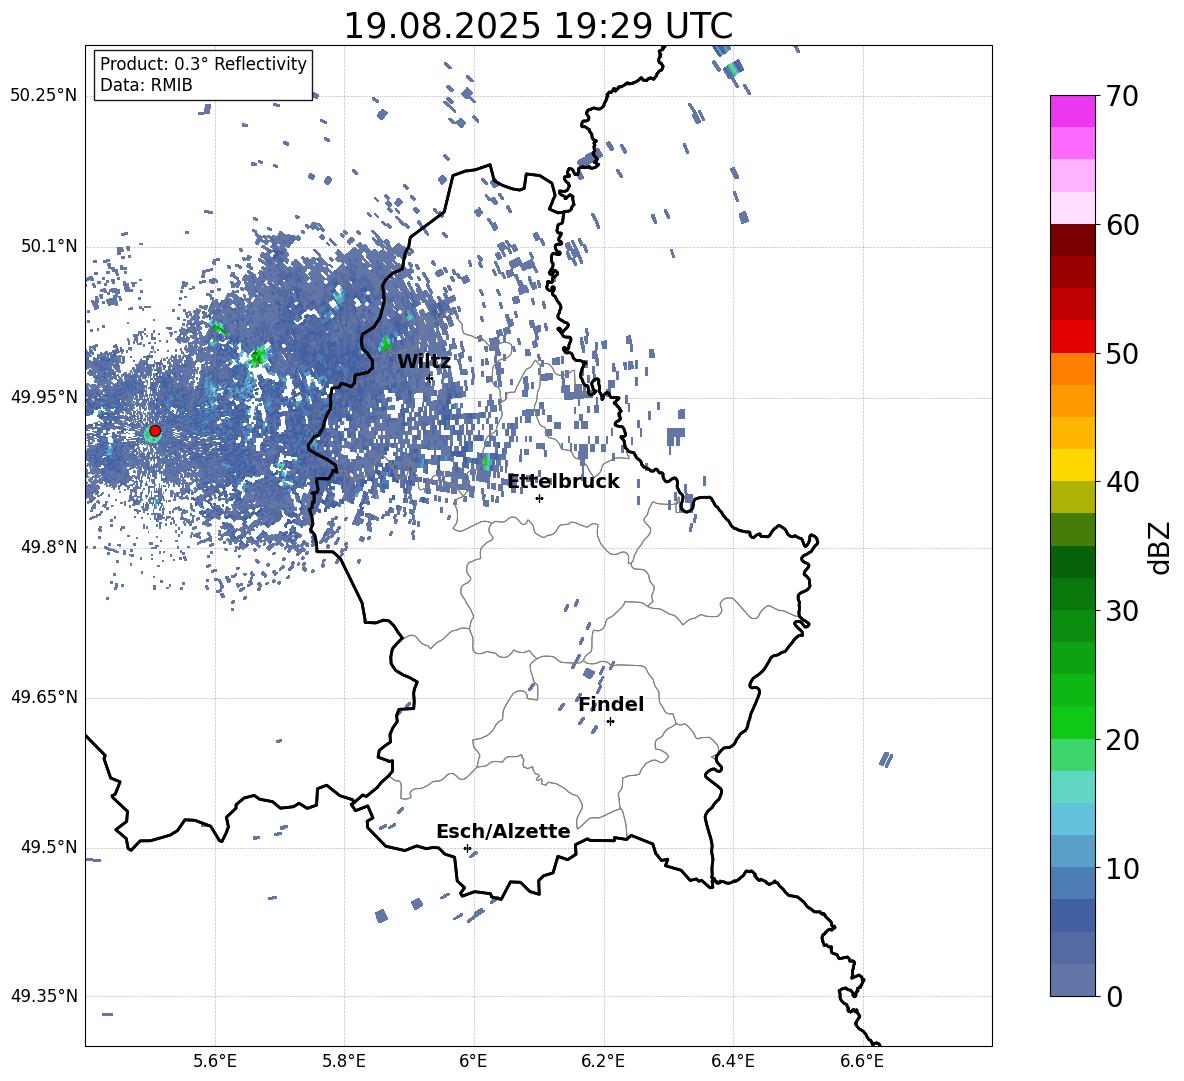Click the 20 value on the colorbar
This screenshot has height=1081, width=1184.
(x=1122, y=740)
